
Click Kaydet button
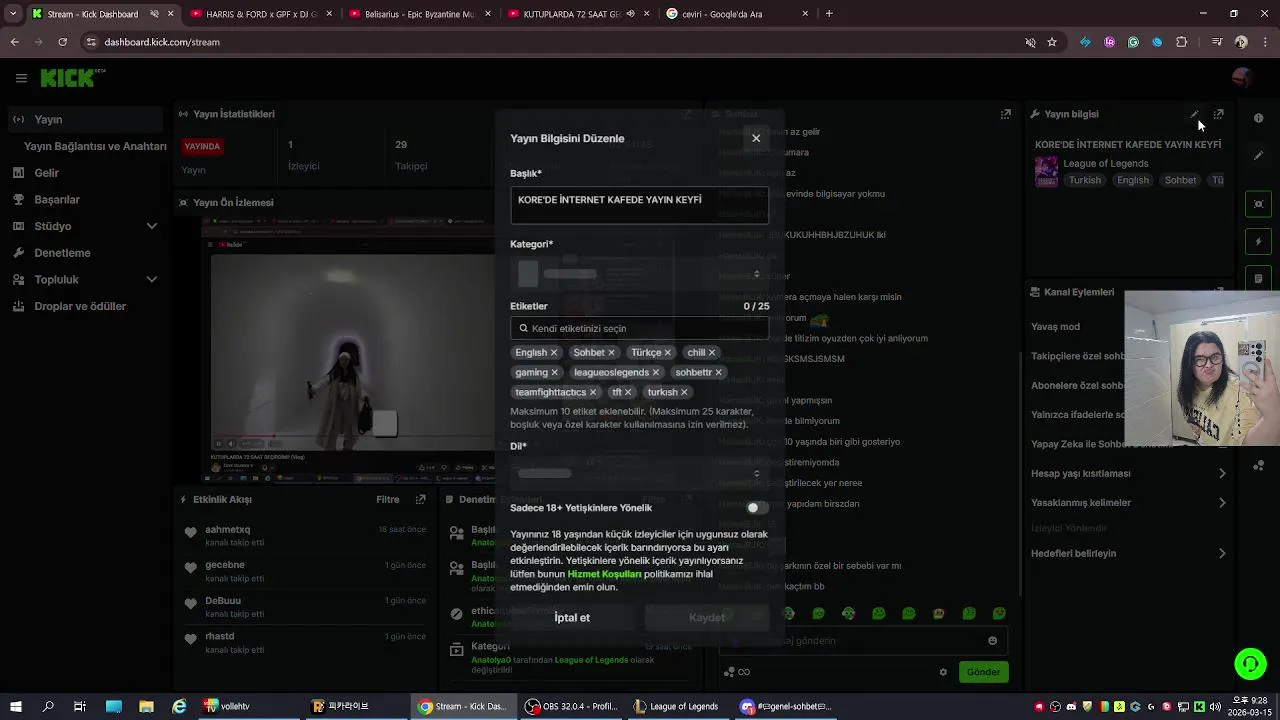point(707,618)
